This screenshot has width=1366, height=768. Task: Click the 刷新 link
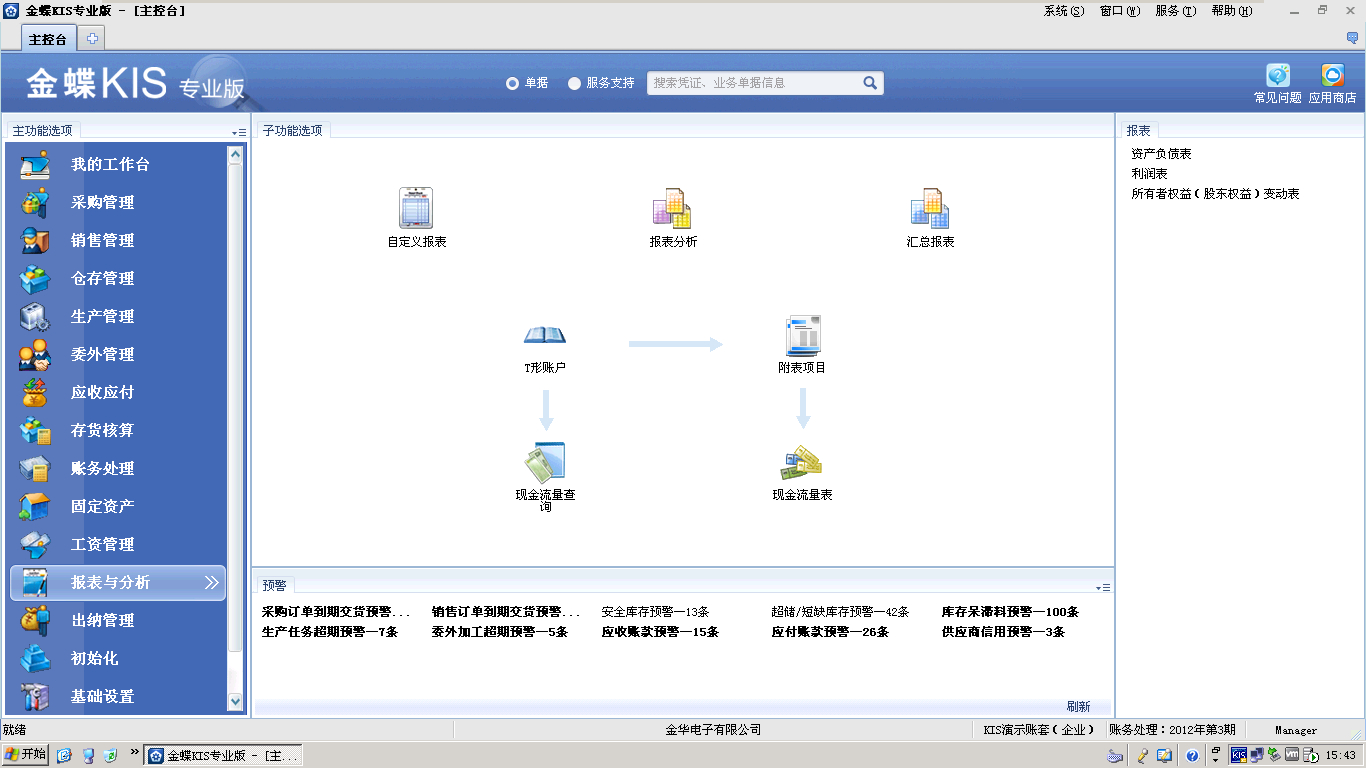(1078, 706)
